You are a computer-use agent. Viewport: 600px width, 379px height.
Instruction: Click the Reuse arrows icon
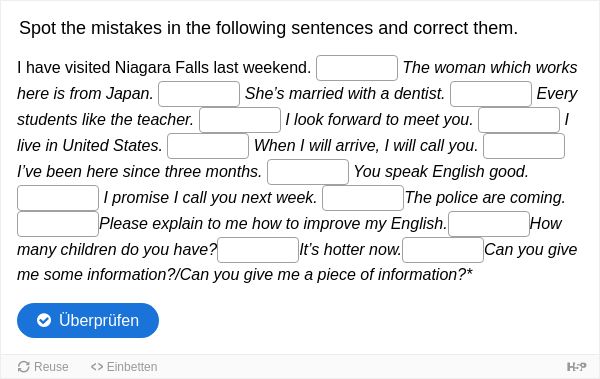tap(24, 367)
